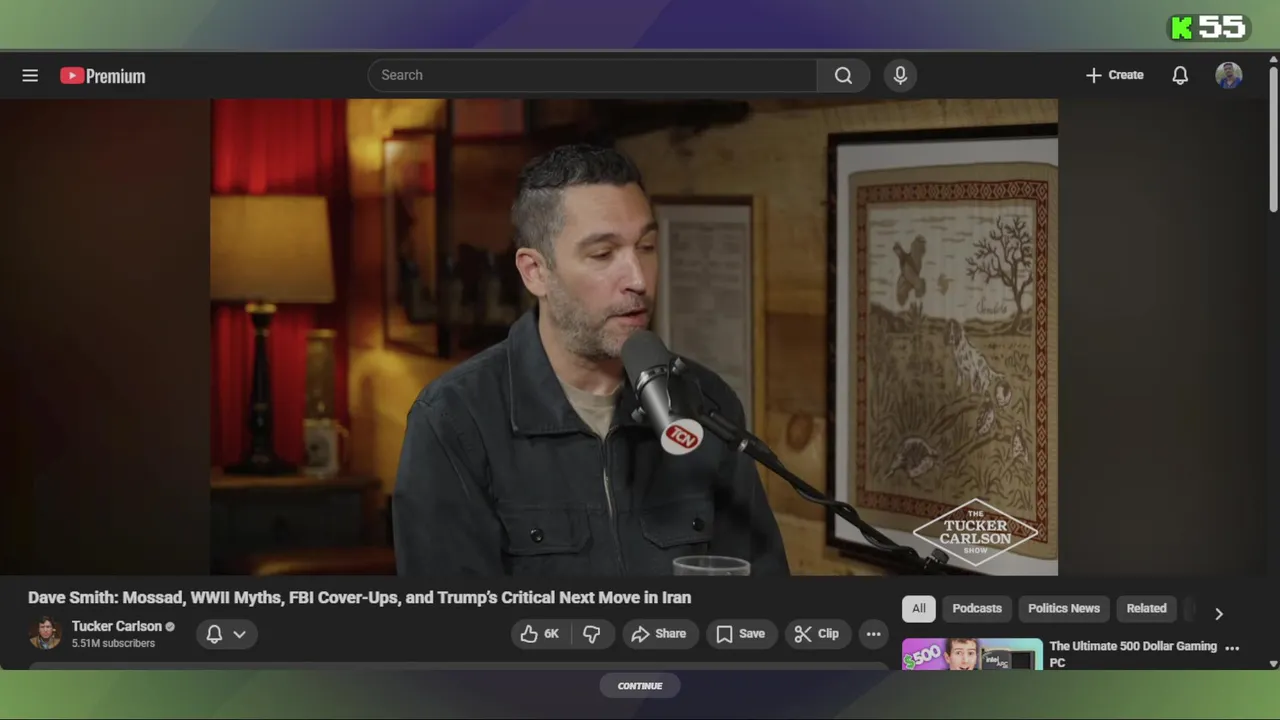Share the video
The width and height of the screenshot is (1280, 720).
pos(658,633)
